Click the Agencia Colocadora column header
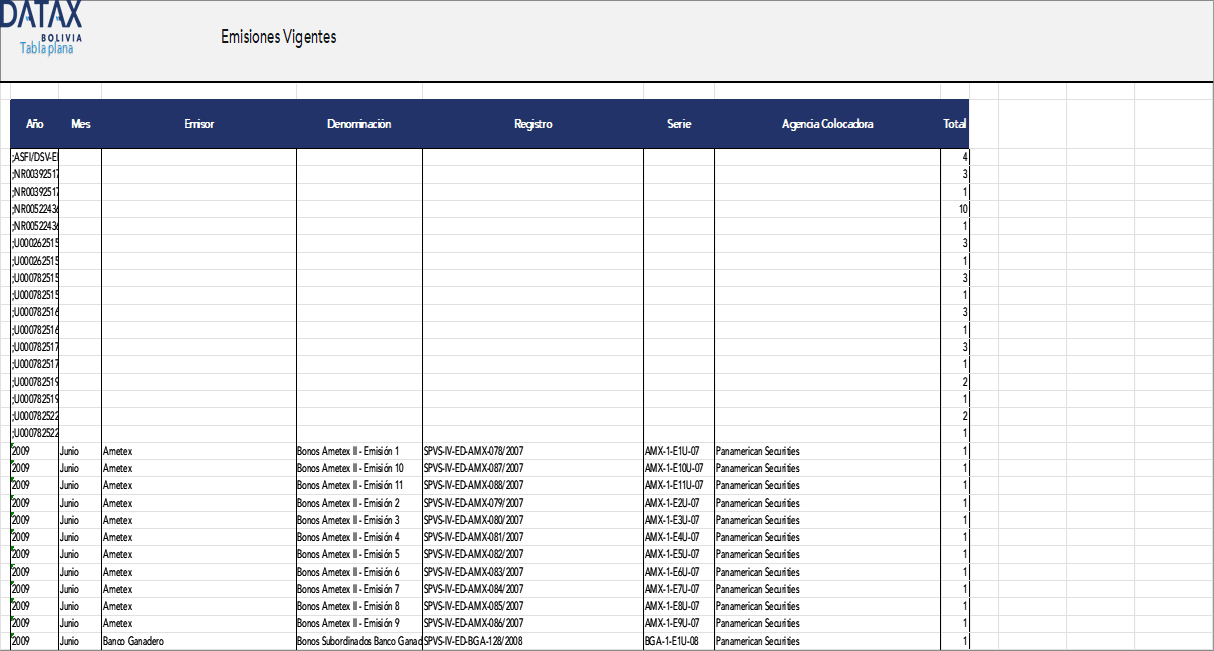Viewport: 1214px width, 651px height. click(x=828, y=124)
